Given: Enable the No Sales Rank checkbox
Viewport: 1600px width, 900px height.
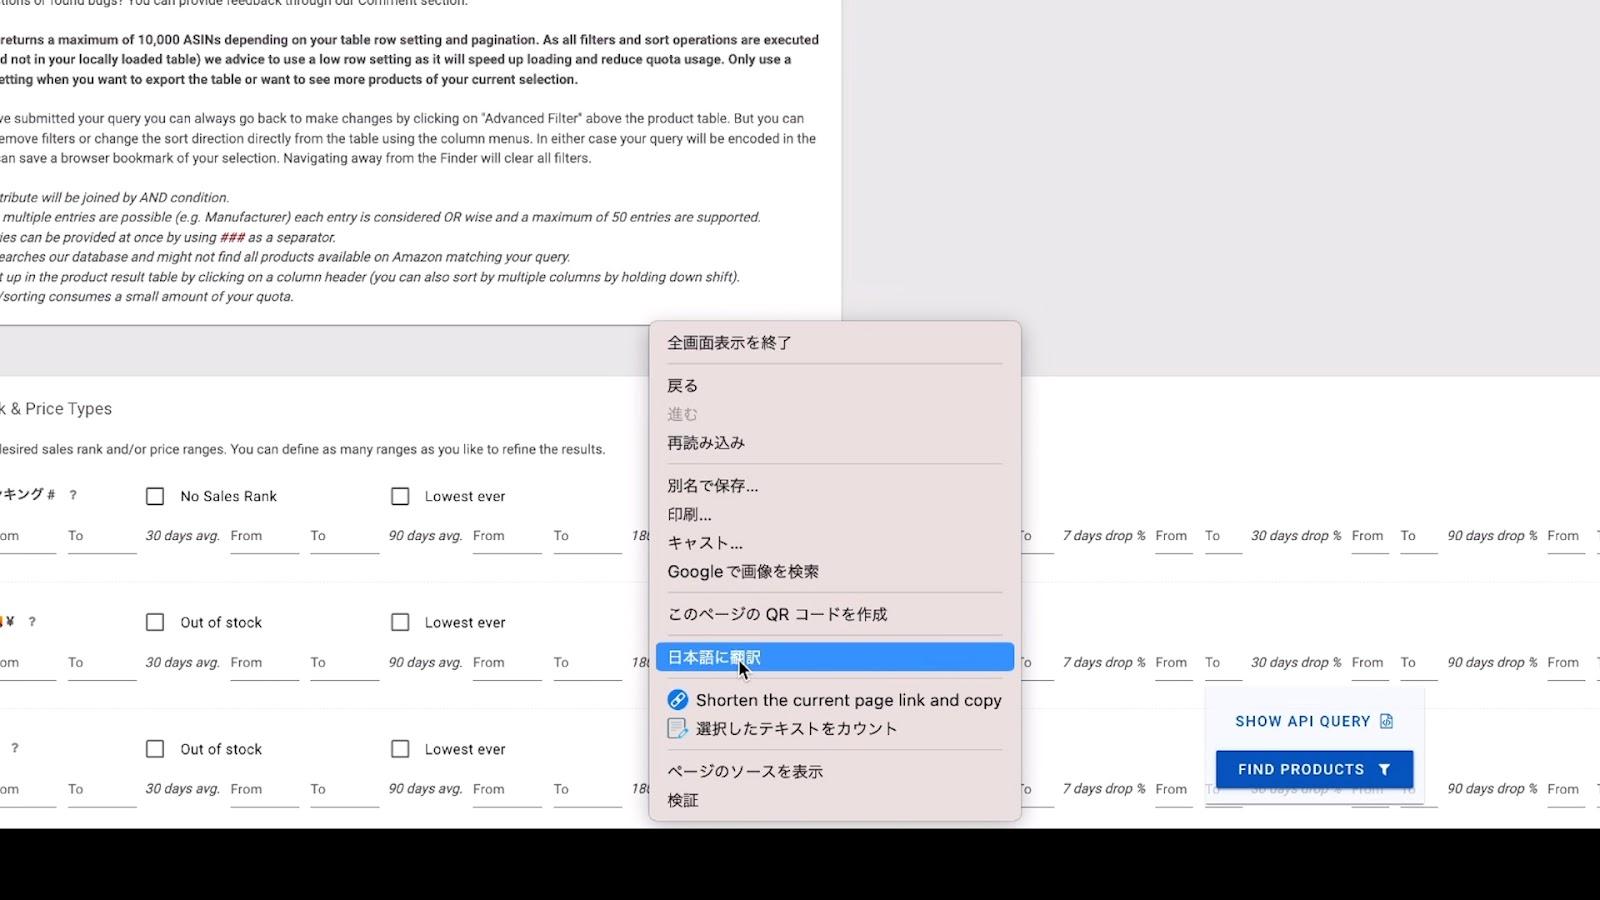Looking at the screenshot, I should pos(155,496).
